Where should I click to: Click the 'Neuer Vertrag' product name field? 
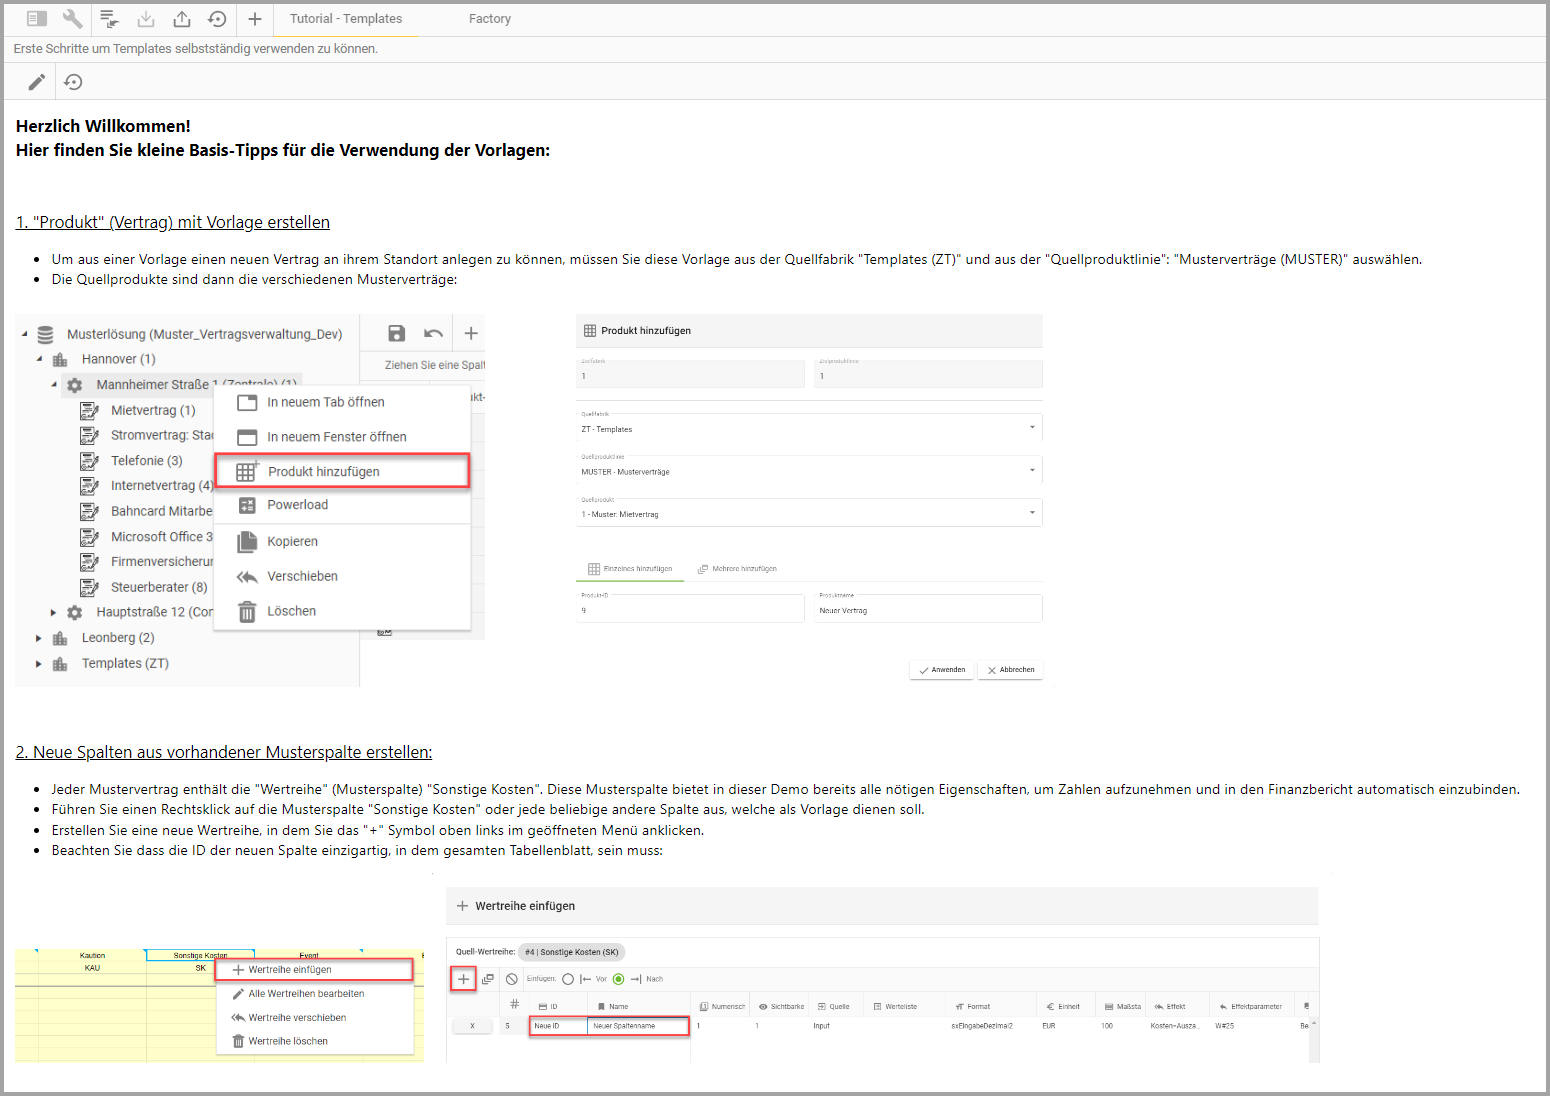tap(927, 610)
